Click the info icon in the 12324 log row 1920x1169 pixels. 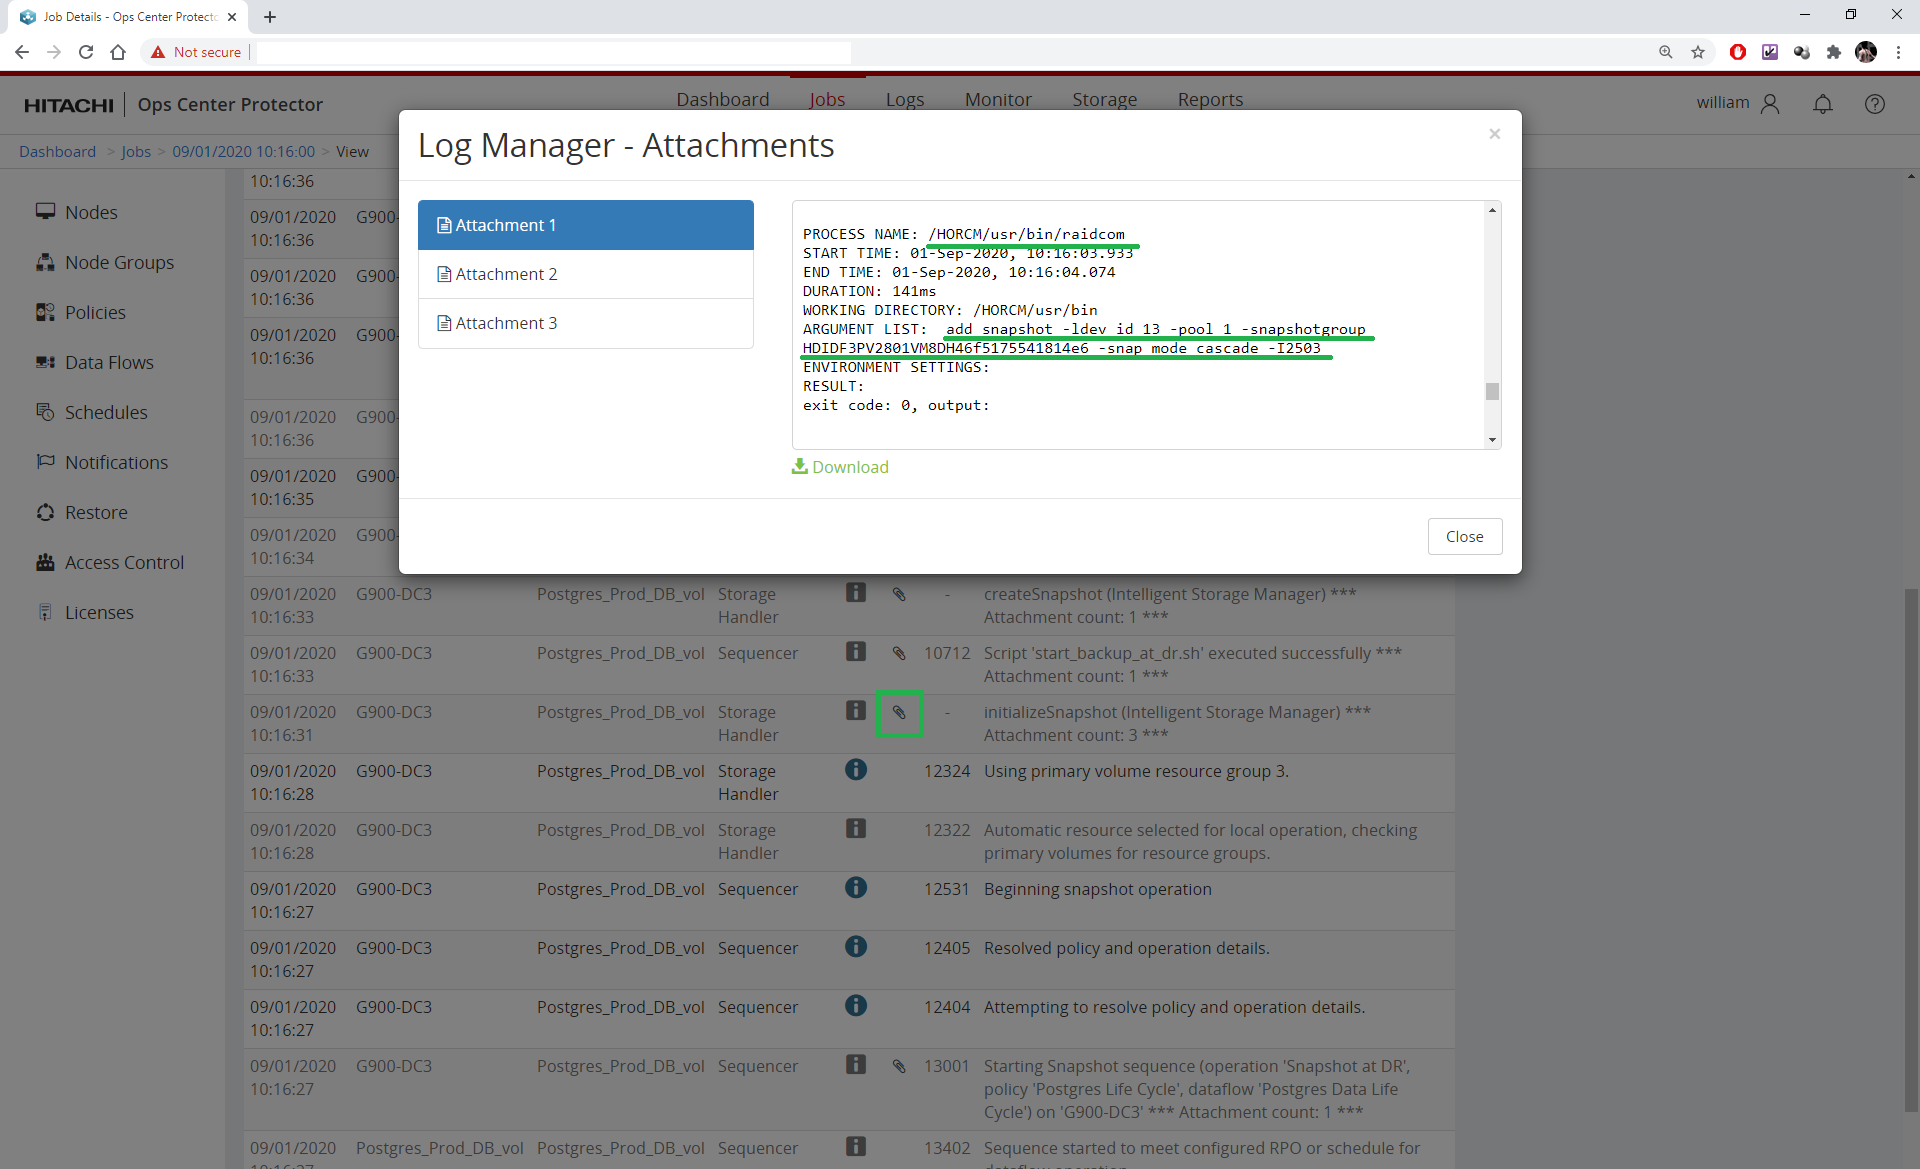pyautogui.click(x=856, y=770)
